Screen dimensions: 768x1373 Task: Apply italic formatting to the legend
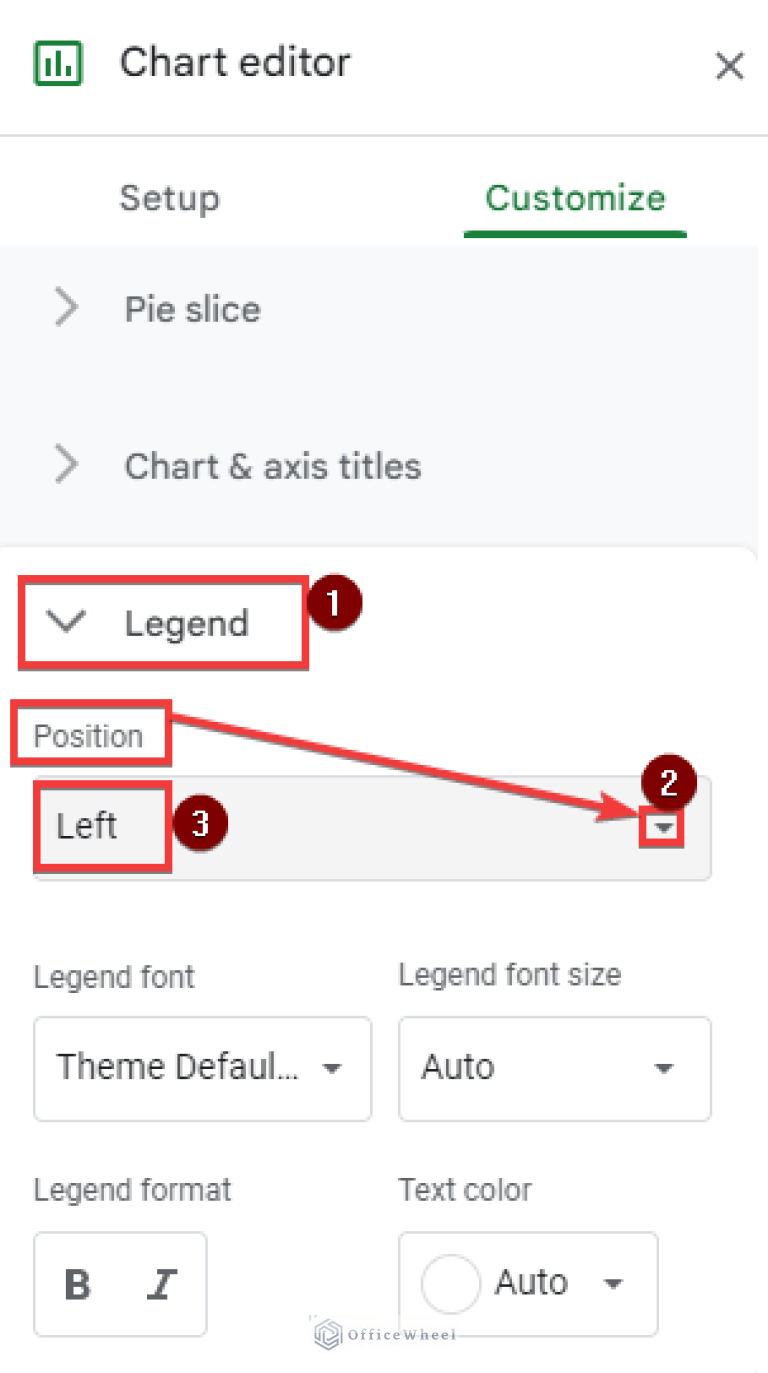click(x=162, y=1284)
